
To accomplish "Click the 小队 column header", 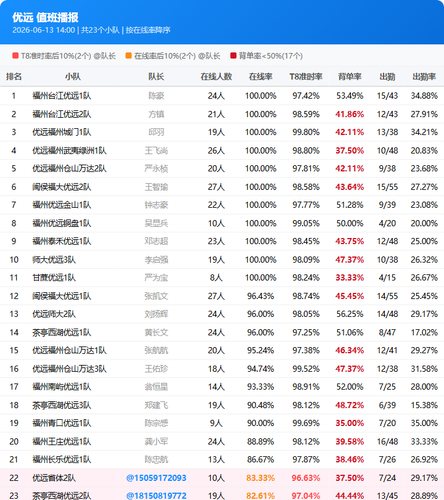I will (x=73, y=77).
